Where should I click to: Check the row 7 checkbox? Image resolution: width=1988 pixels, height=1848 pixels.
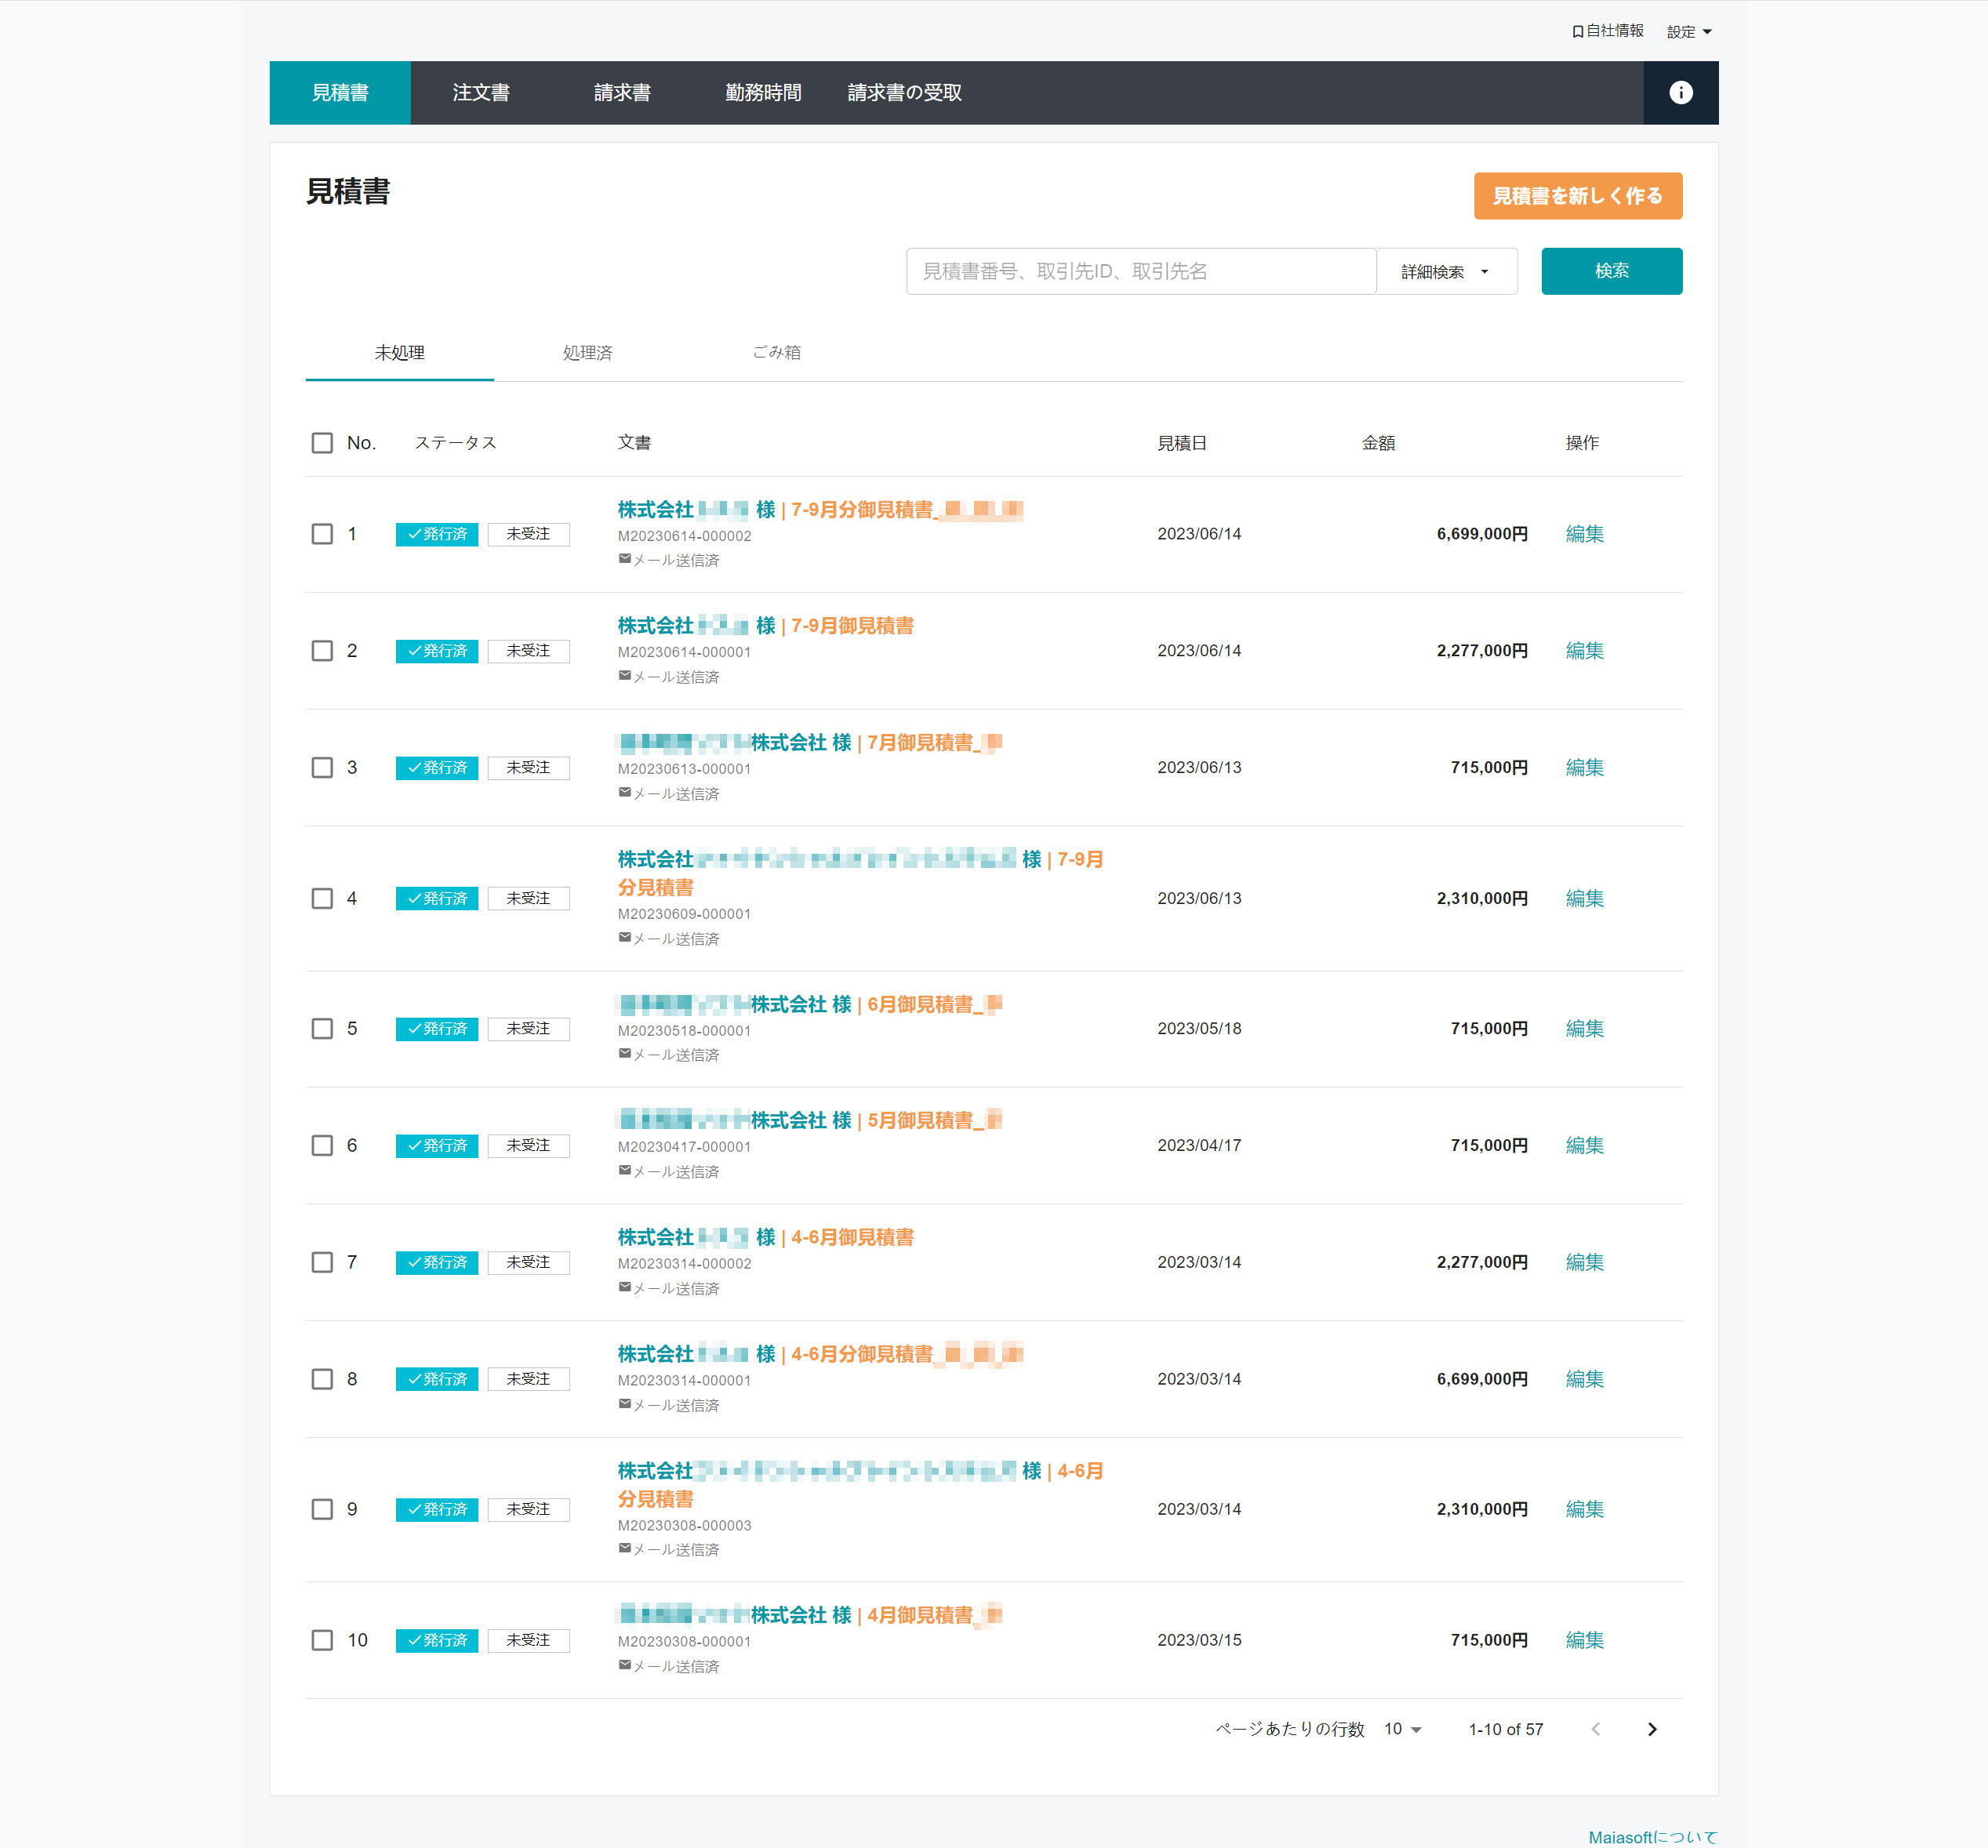322,1263
